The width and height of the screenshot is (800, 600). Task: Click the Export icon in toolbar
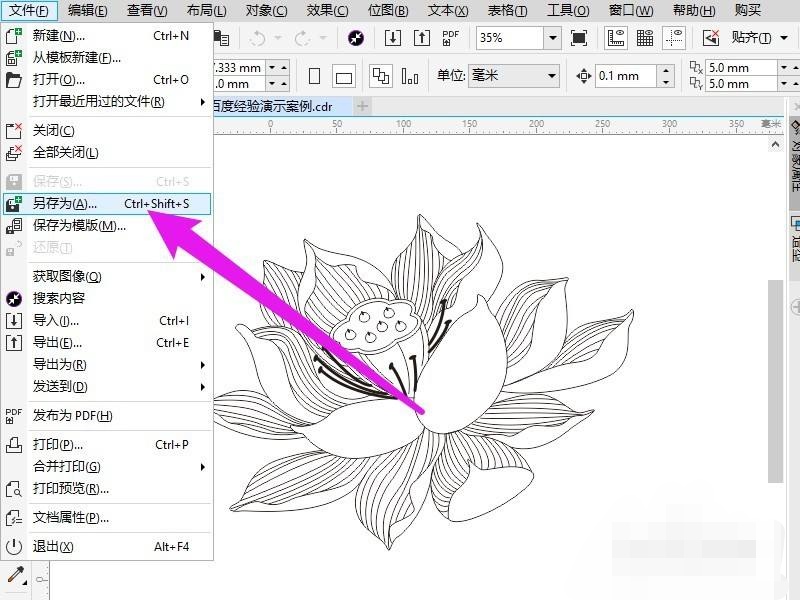pos(421,38)
